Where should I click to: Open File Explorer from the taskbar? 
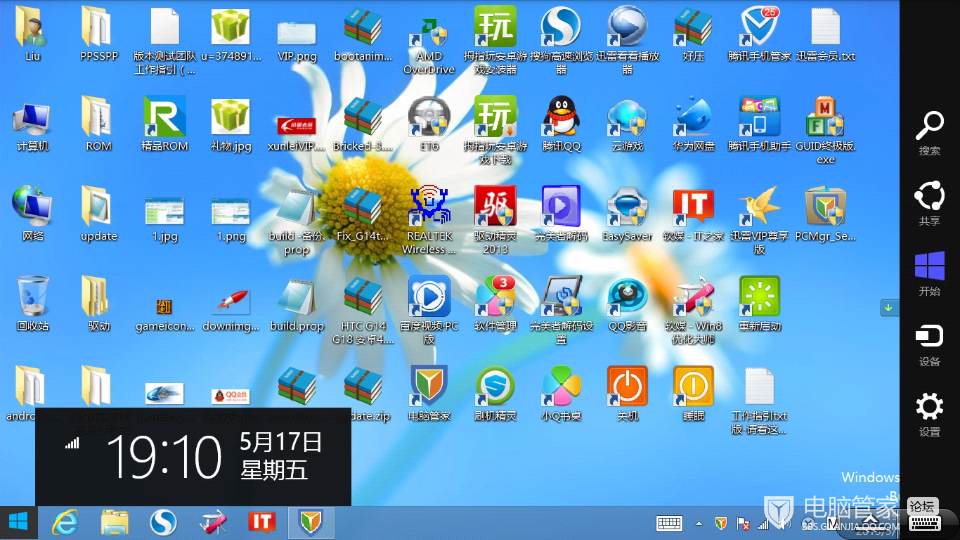pyautogui.click(x=114, y=522)
